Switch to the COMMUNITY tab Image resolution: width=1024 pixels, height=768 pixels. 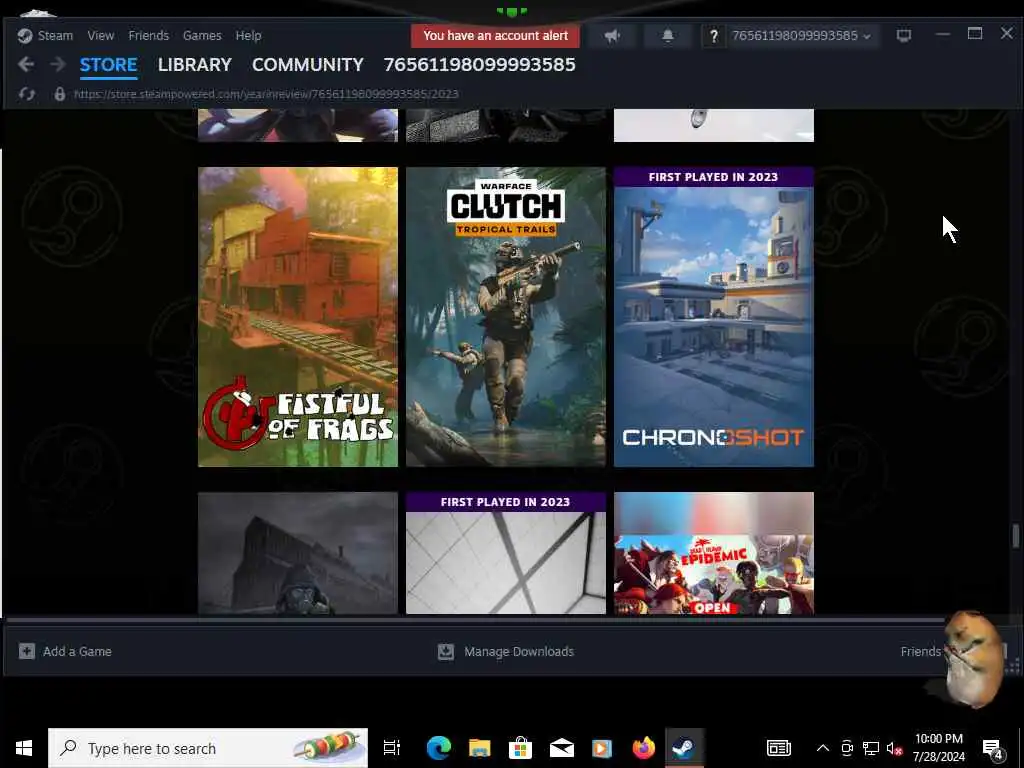pos(308,65)
